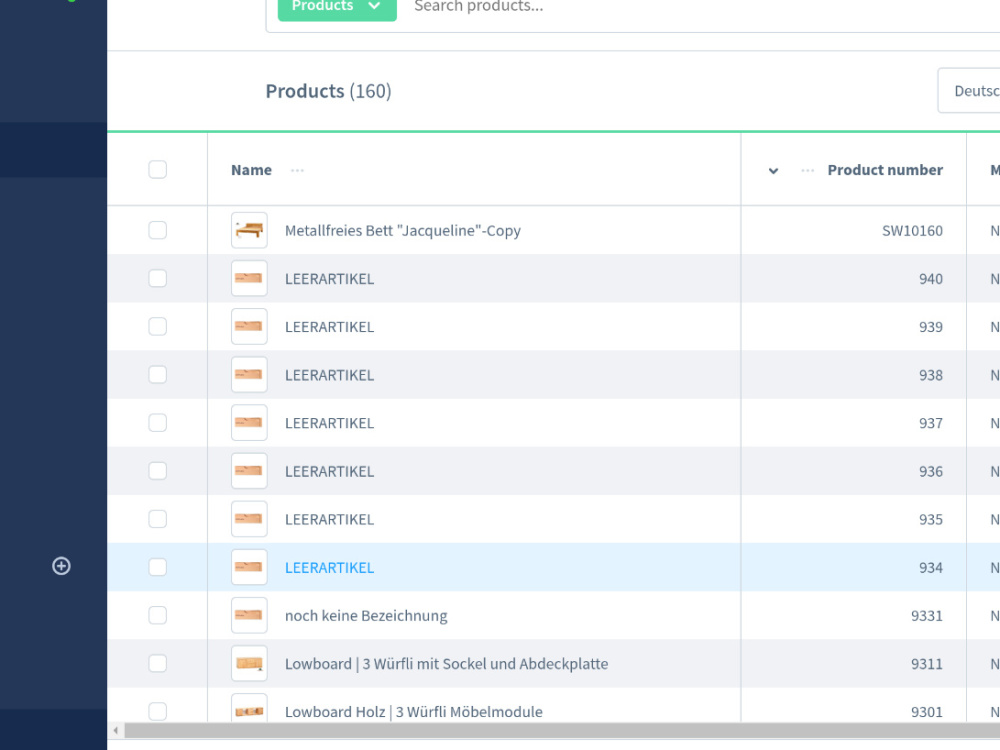Select checkbox for product 936
The image size is (1000, 750).
pos(158,471)
